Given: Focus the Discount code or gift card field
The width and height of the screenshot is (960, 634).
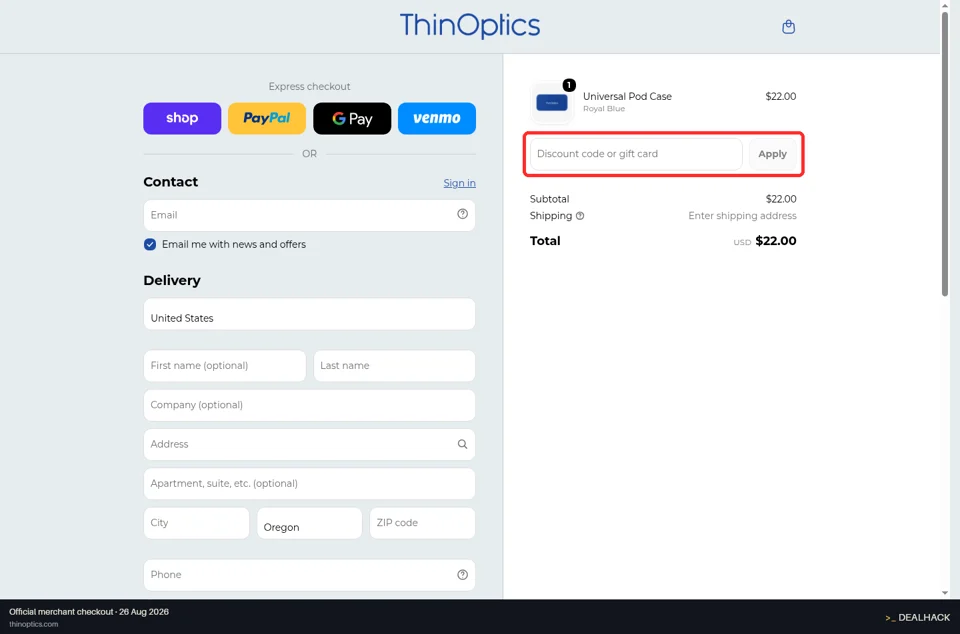Looking at the screenshot, I should click(636, 154).
